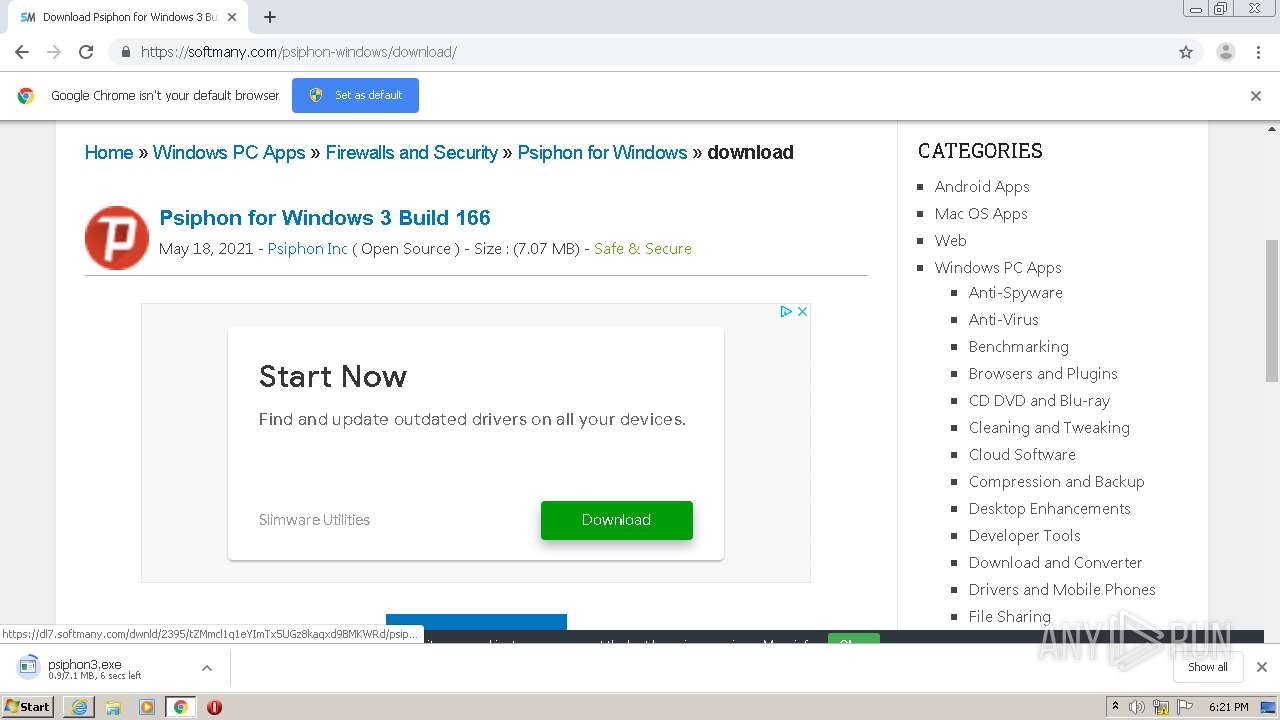
Task: Click the Slimware Utilities advertiser text
Action: [x=314, y=520]
